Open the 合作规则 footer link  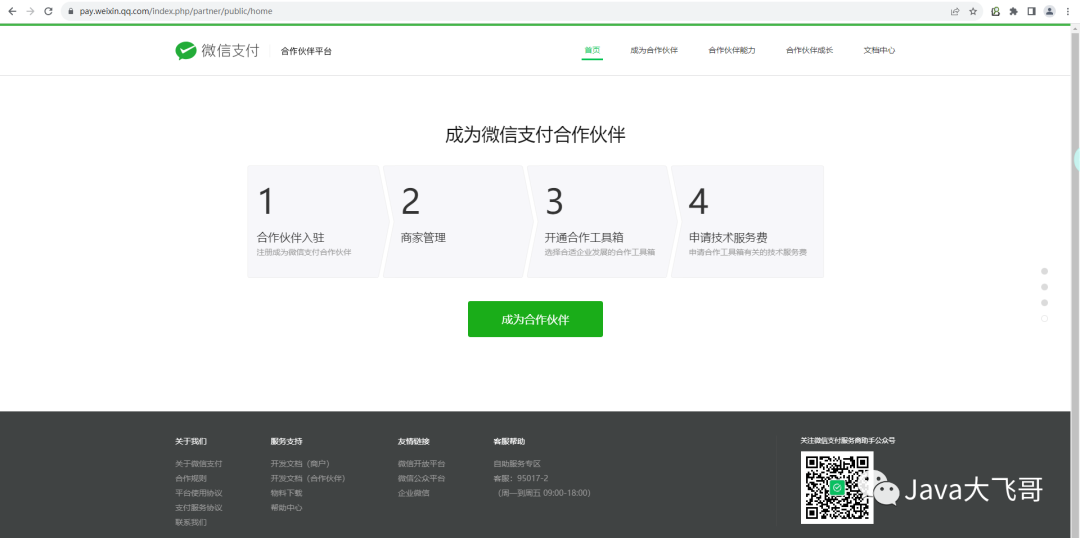[191, 478]
